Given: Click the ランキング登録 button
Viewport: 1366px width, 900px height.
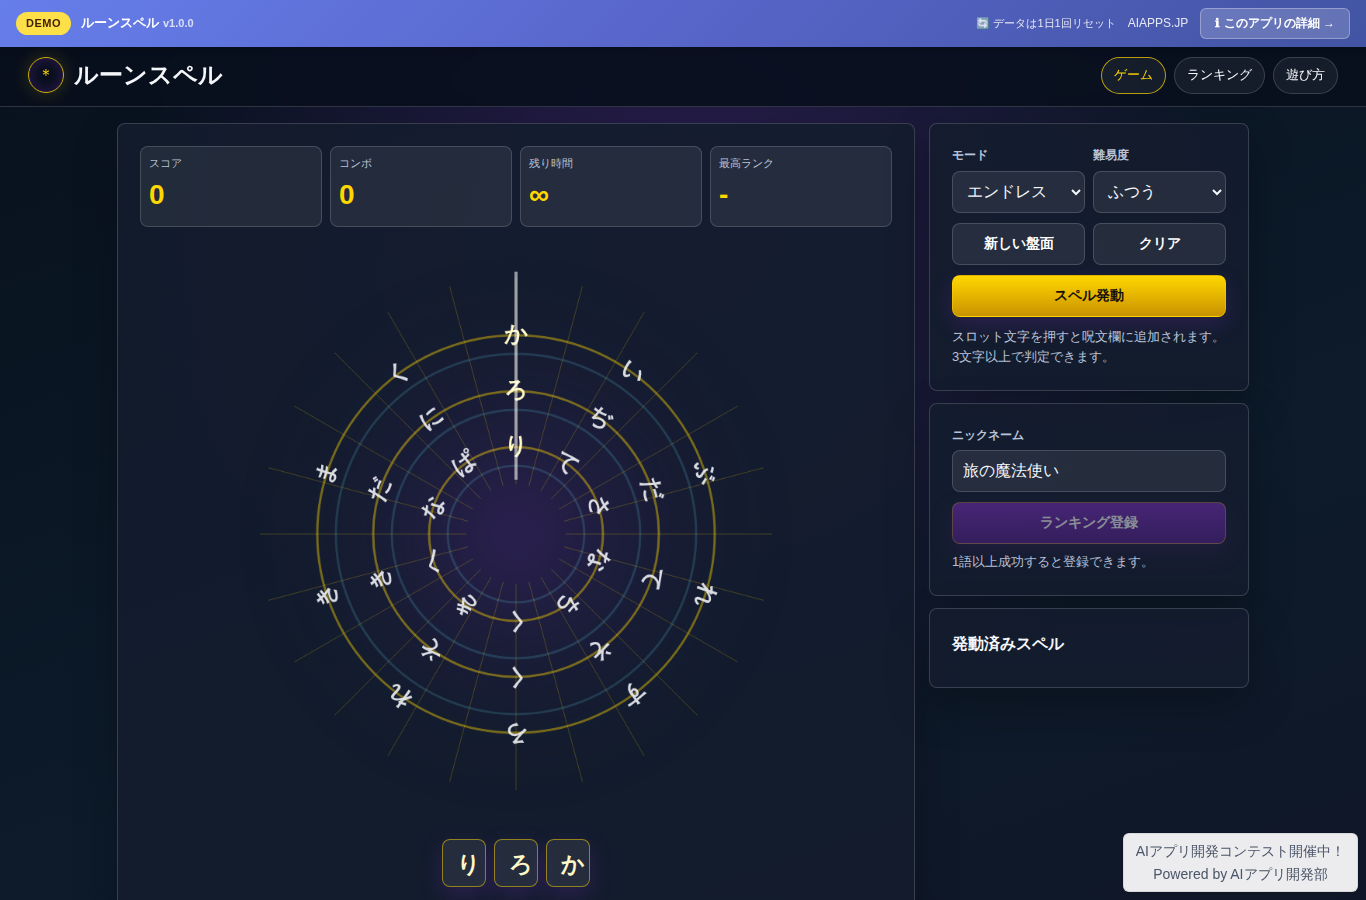Looking at the screenshot, I should 1089,523.
